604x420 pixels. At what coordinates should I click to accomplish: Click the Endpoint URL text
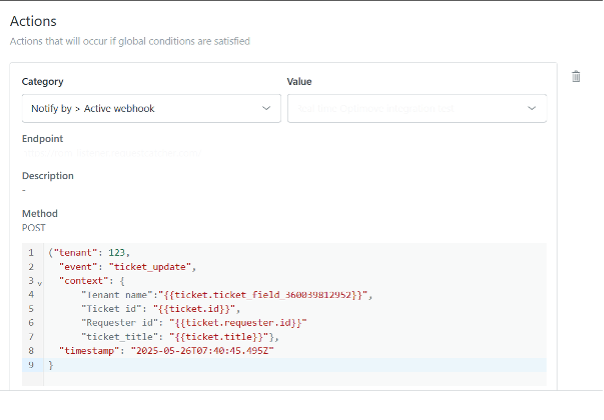point(112,153)
